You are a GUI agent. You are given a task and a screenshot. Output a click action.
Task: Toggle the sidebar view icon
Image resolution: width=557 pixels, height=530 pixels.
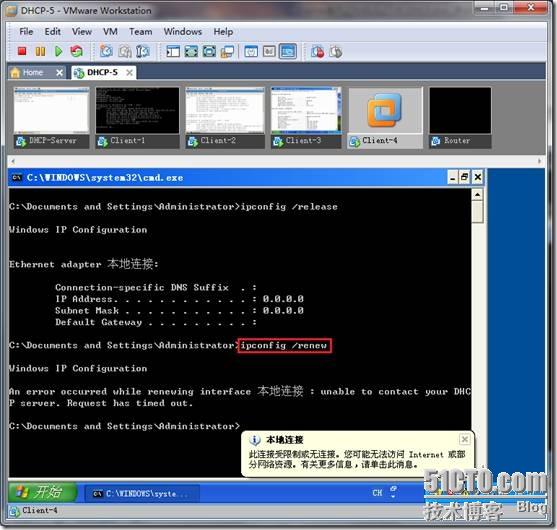point(173,52)
